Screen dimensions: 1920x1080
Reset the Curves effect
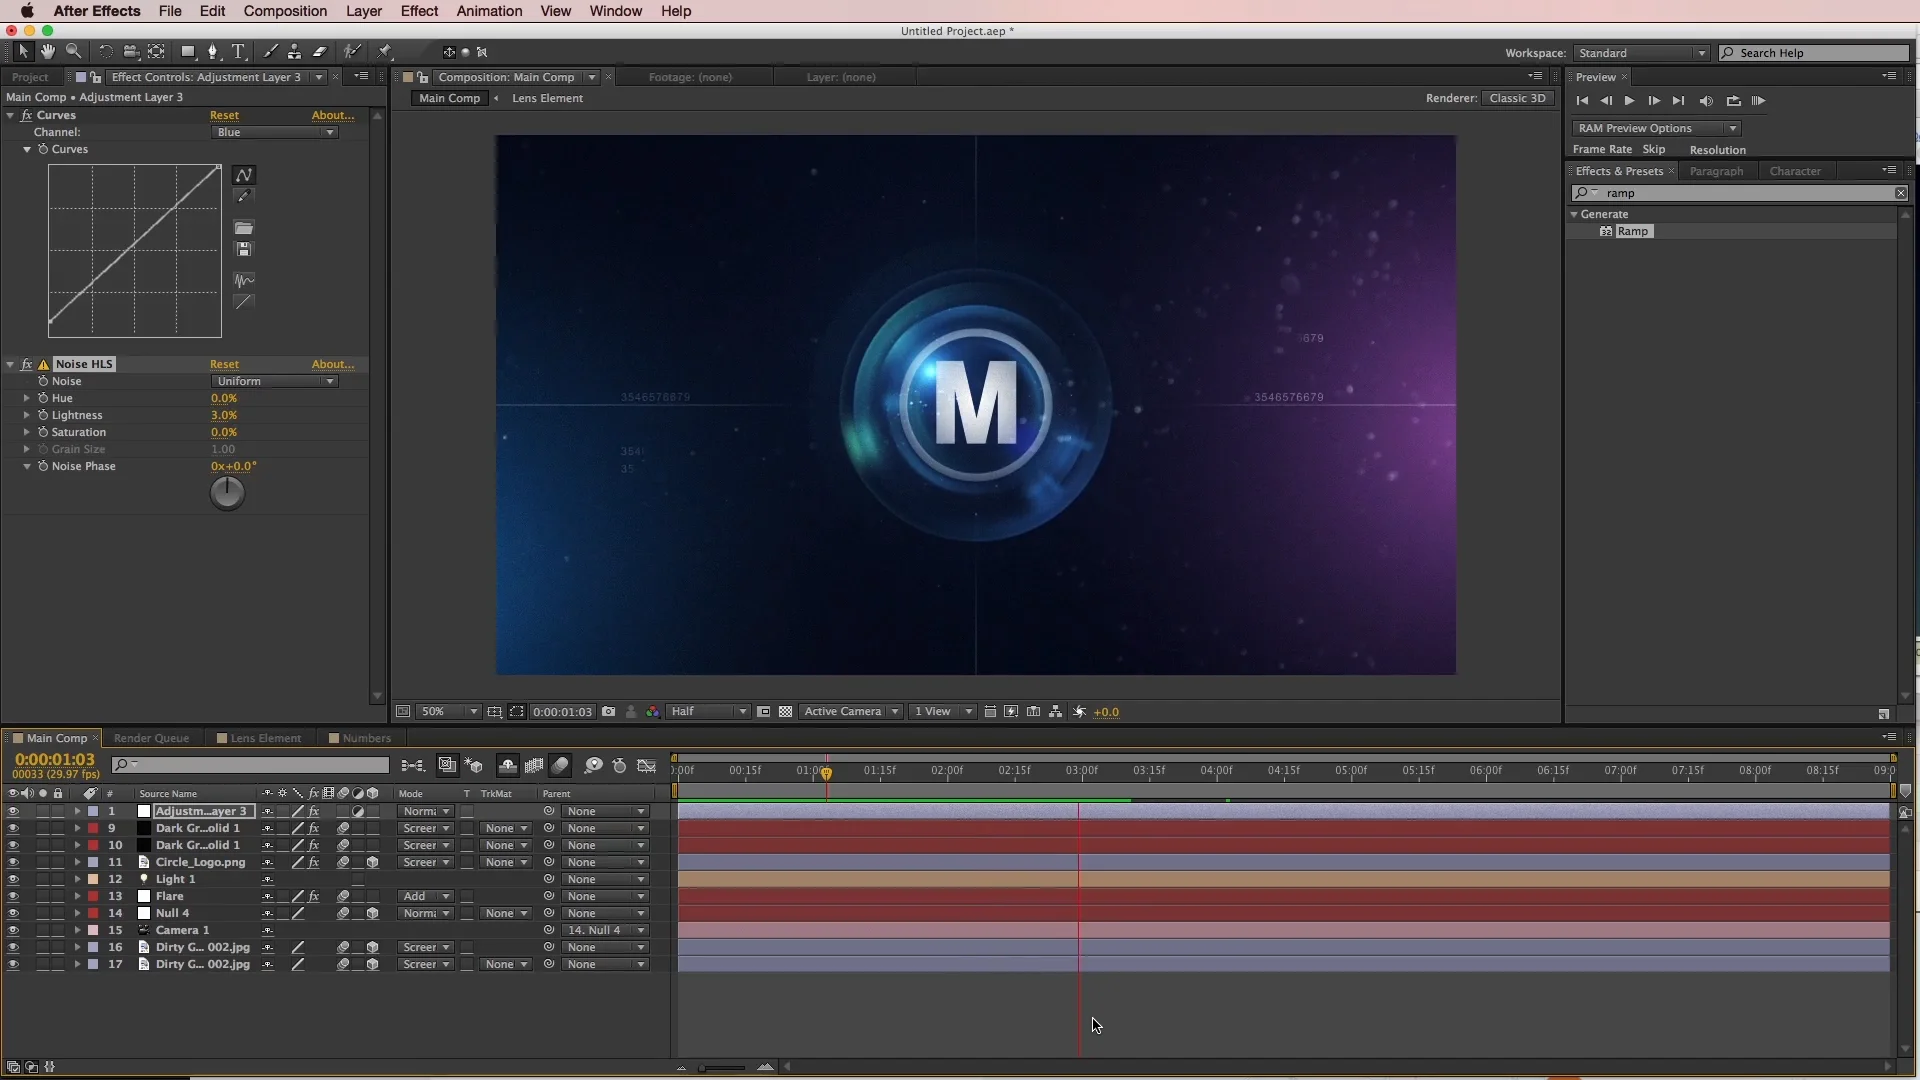tap(224, 114)
